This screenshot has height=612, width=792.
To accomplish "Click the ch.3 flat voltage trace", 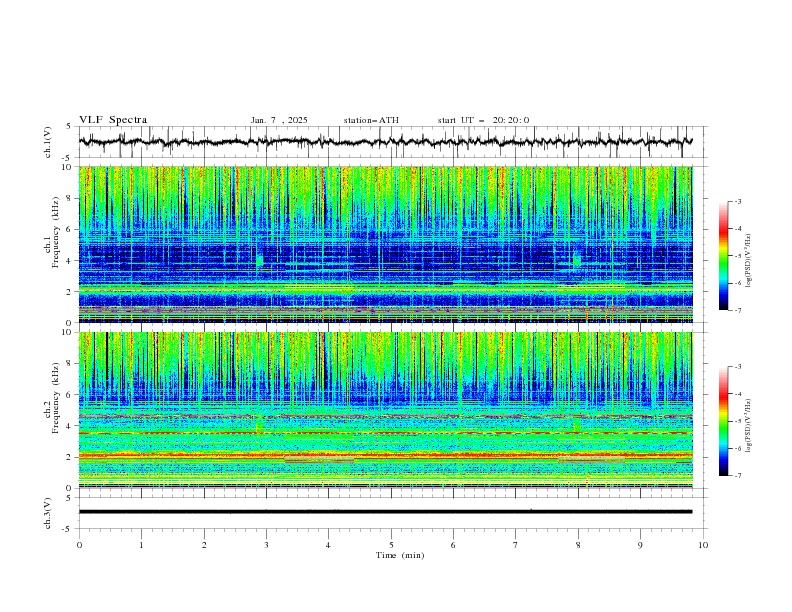I will click(386, 512).
